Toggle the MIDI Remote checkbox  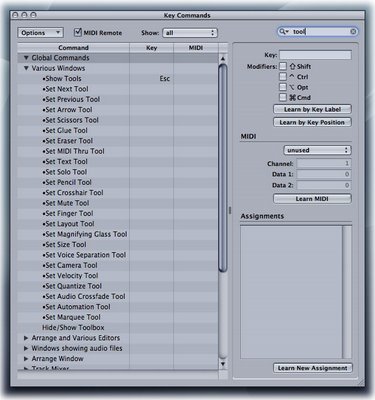(x=78, y=32)
